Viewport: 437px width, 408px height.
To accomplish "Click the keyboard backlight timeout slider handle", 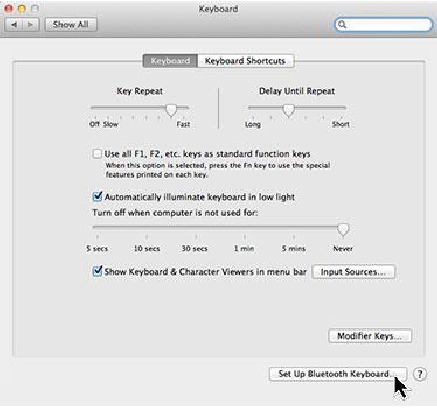I will click(x=343, y=229).
